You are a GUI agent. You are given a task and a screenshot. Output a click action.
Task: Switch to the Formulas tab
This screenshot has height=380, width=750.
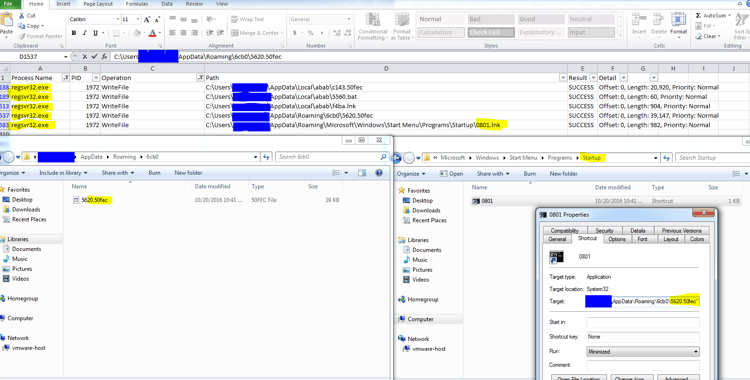pyautogui.click(x=136, y=4)
